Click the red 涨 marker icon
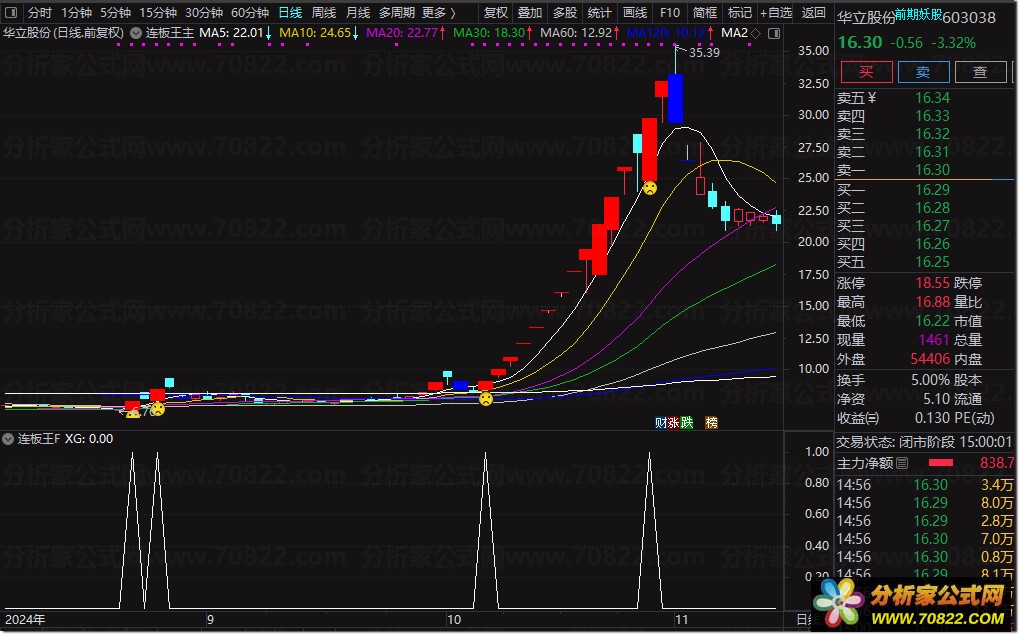 click(x=673, y=423)
